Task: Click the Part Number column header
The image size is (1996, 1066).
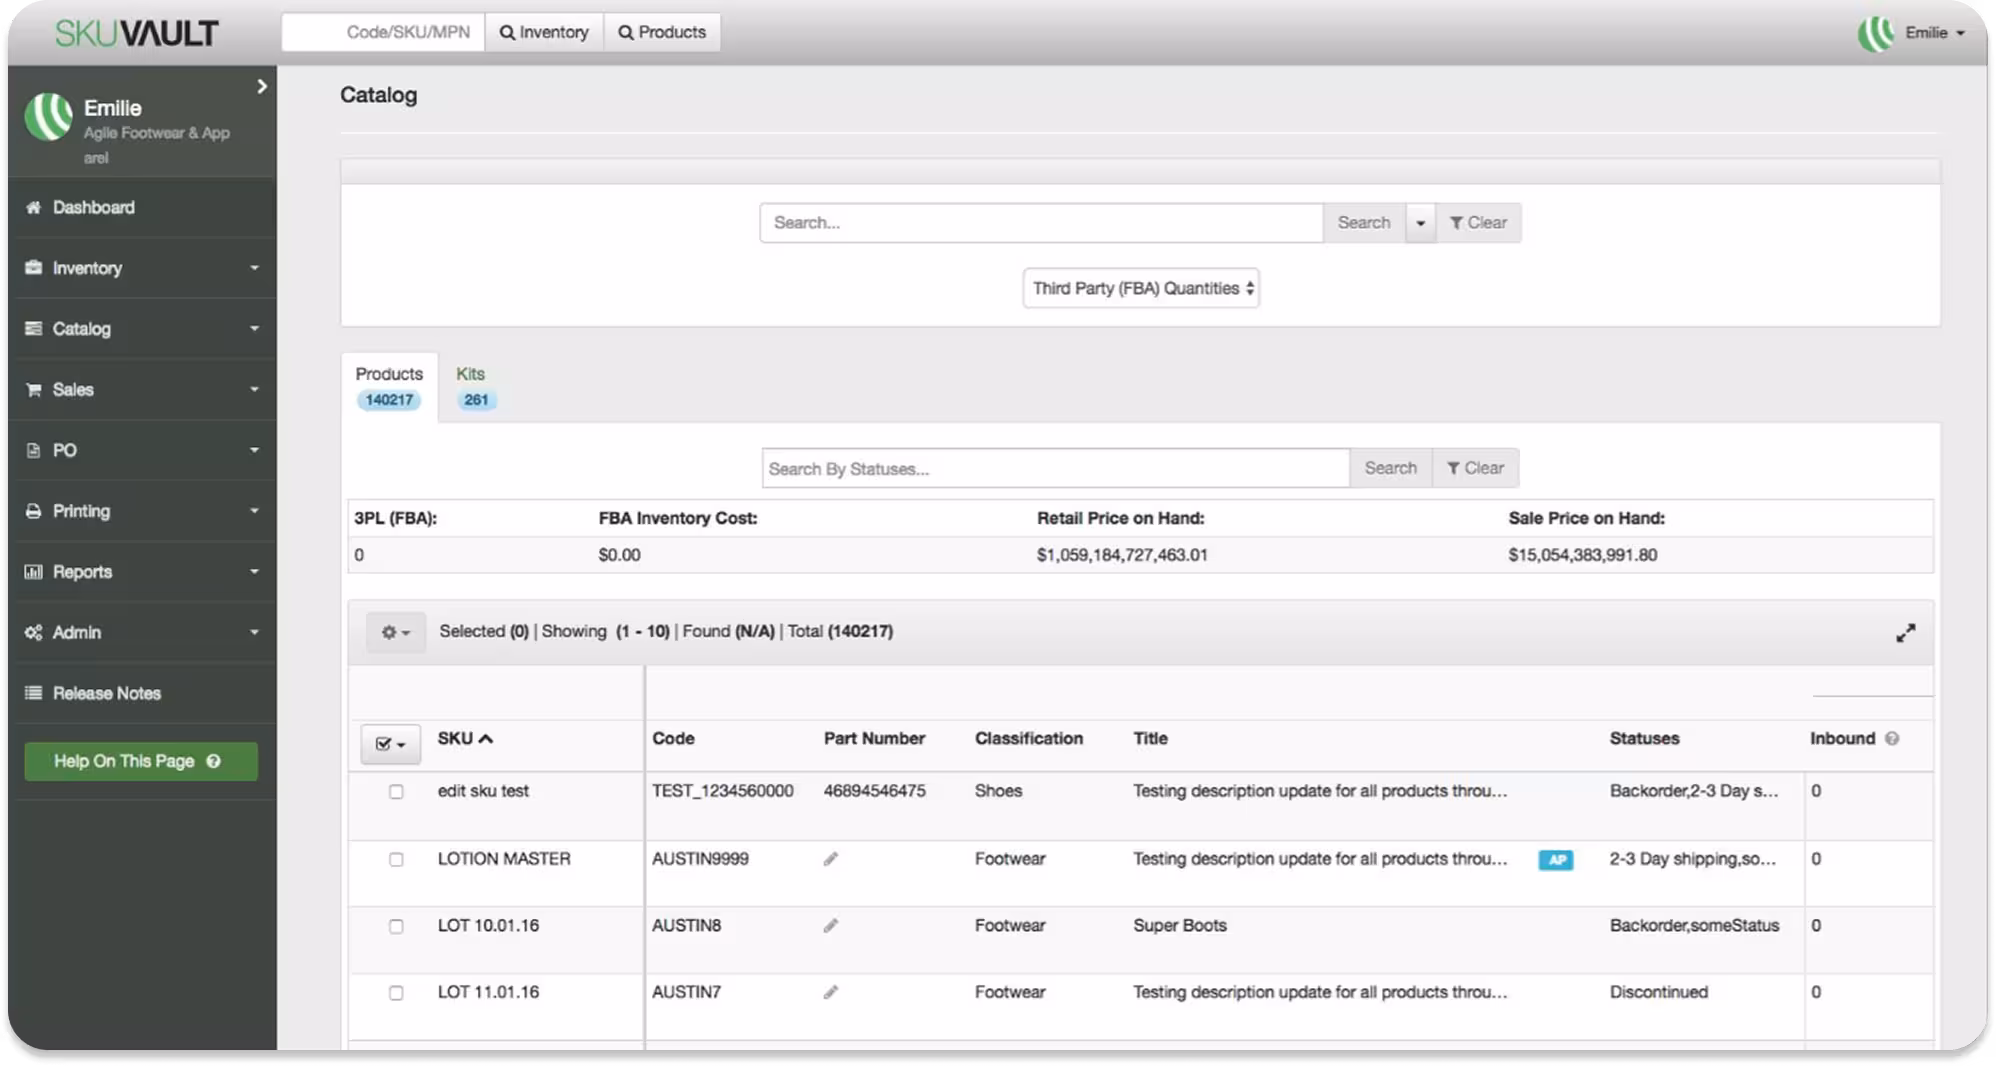Action: (x=874, y=739)
